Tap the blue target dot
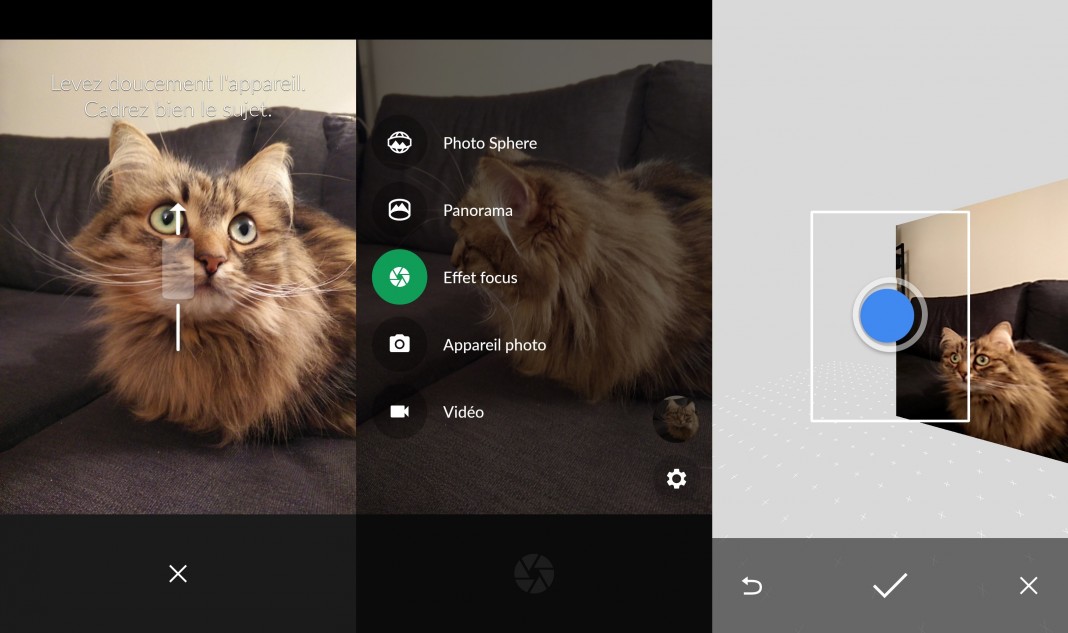 tap(888, 315)
